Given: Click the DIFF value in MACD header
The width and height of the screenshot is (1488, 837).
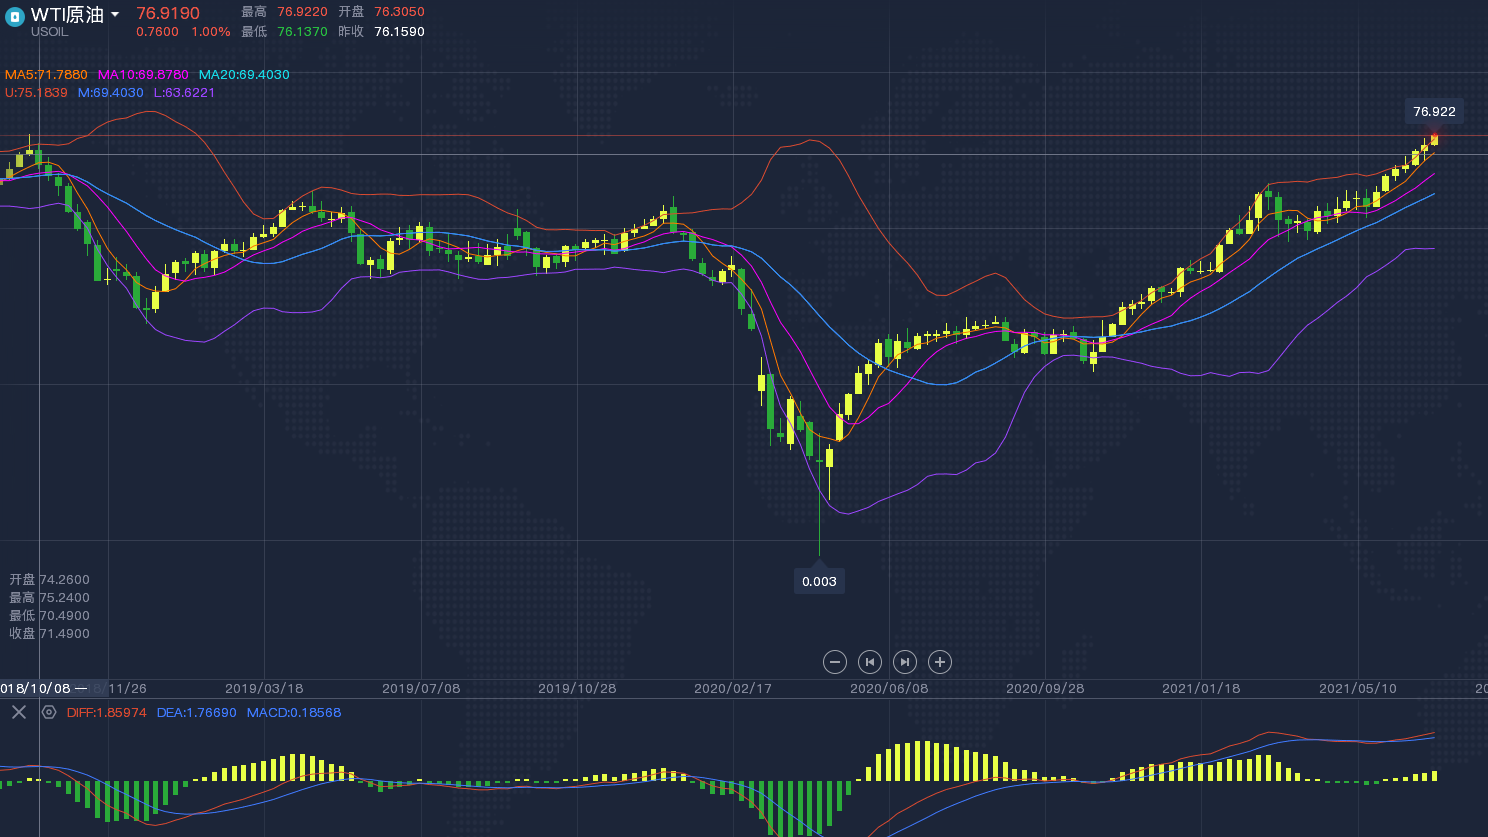Looking at the screenshot, I should (x=107, y=713).
